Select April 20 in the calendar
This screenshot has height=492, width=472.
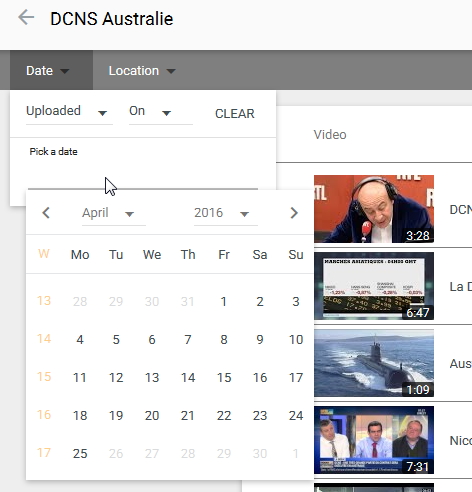pos(152,415)
